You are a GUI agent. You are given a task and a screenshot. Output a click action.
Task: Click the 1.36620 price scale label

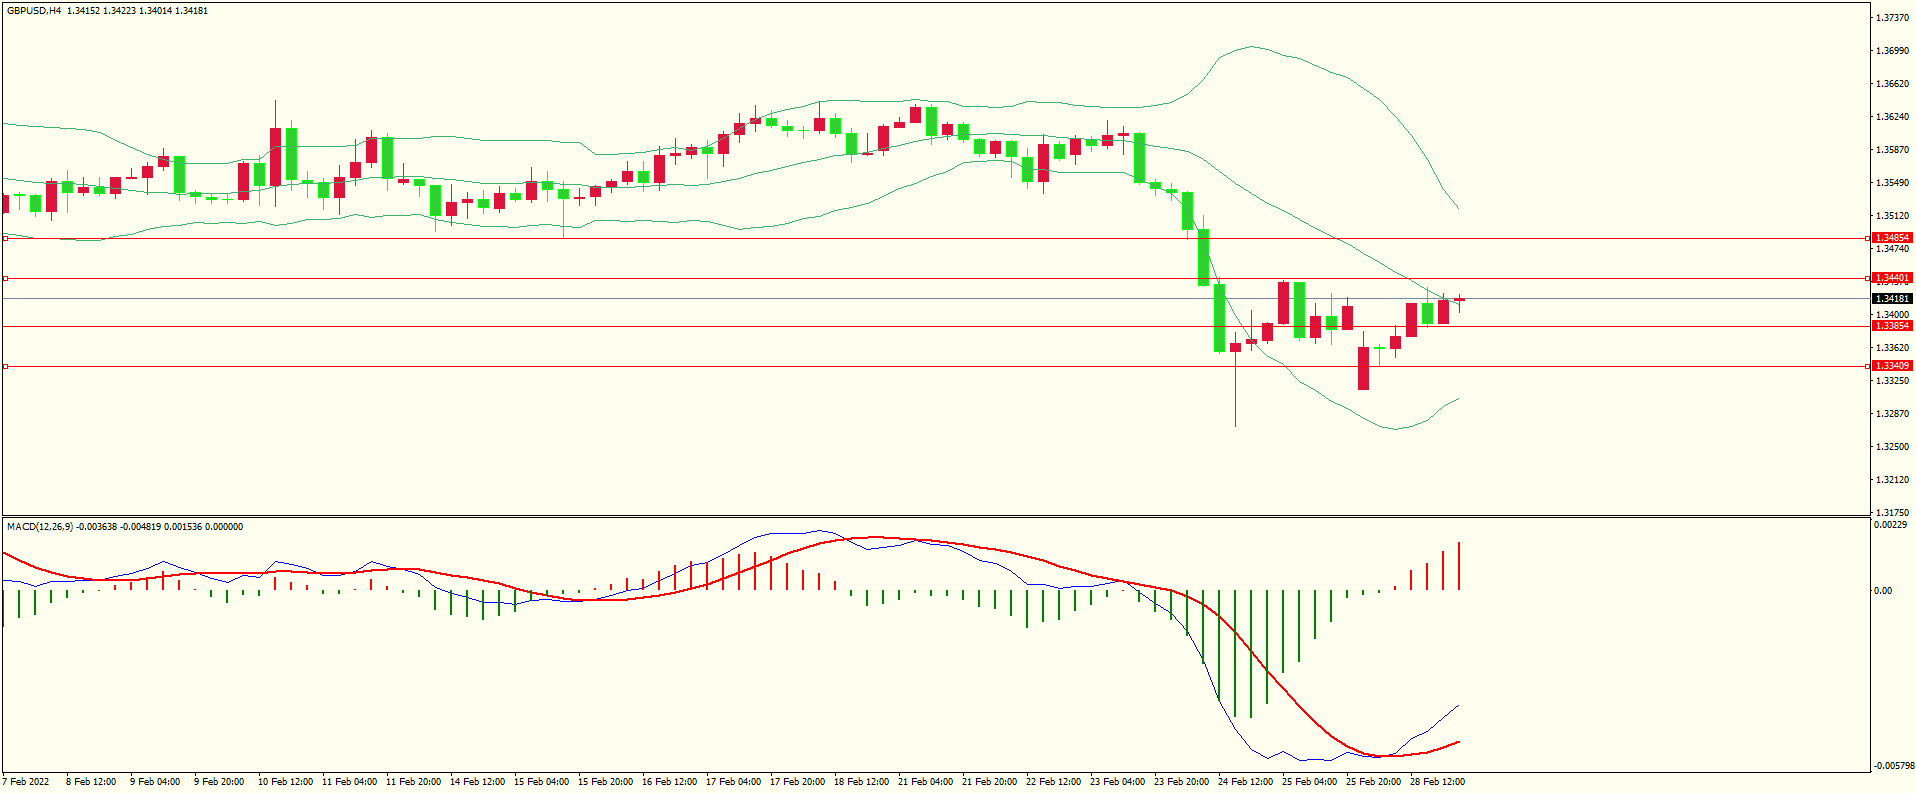click(x=1893, y=84)
